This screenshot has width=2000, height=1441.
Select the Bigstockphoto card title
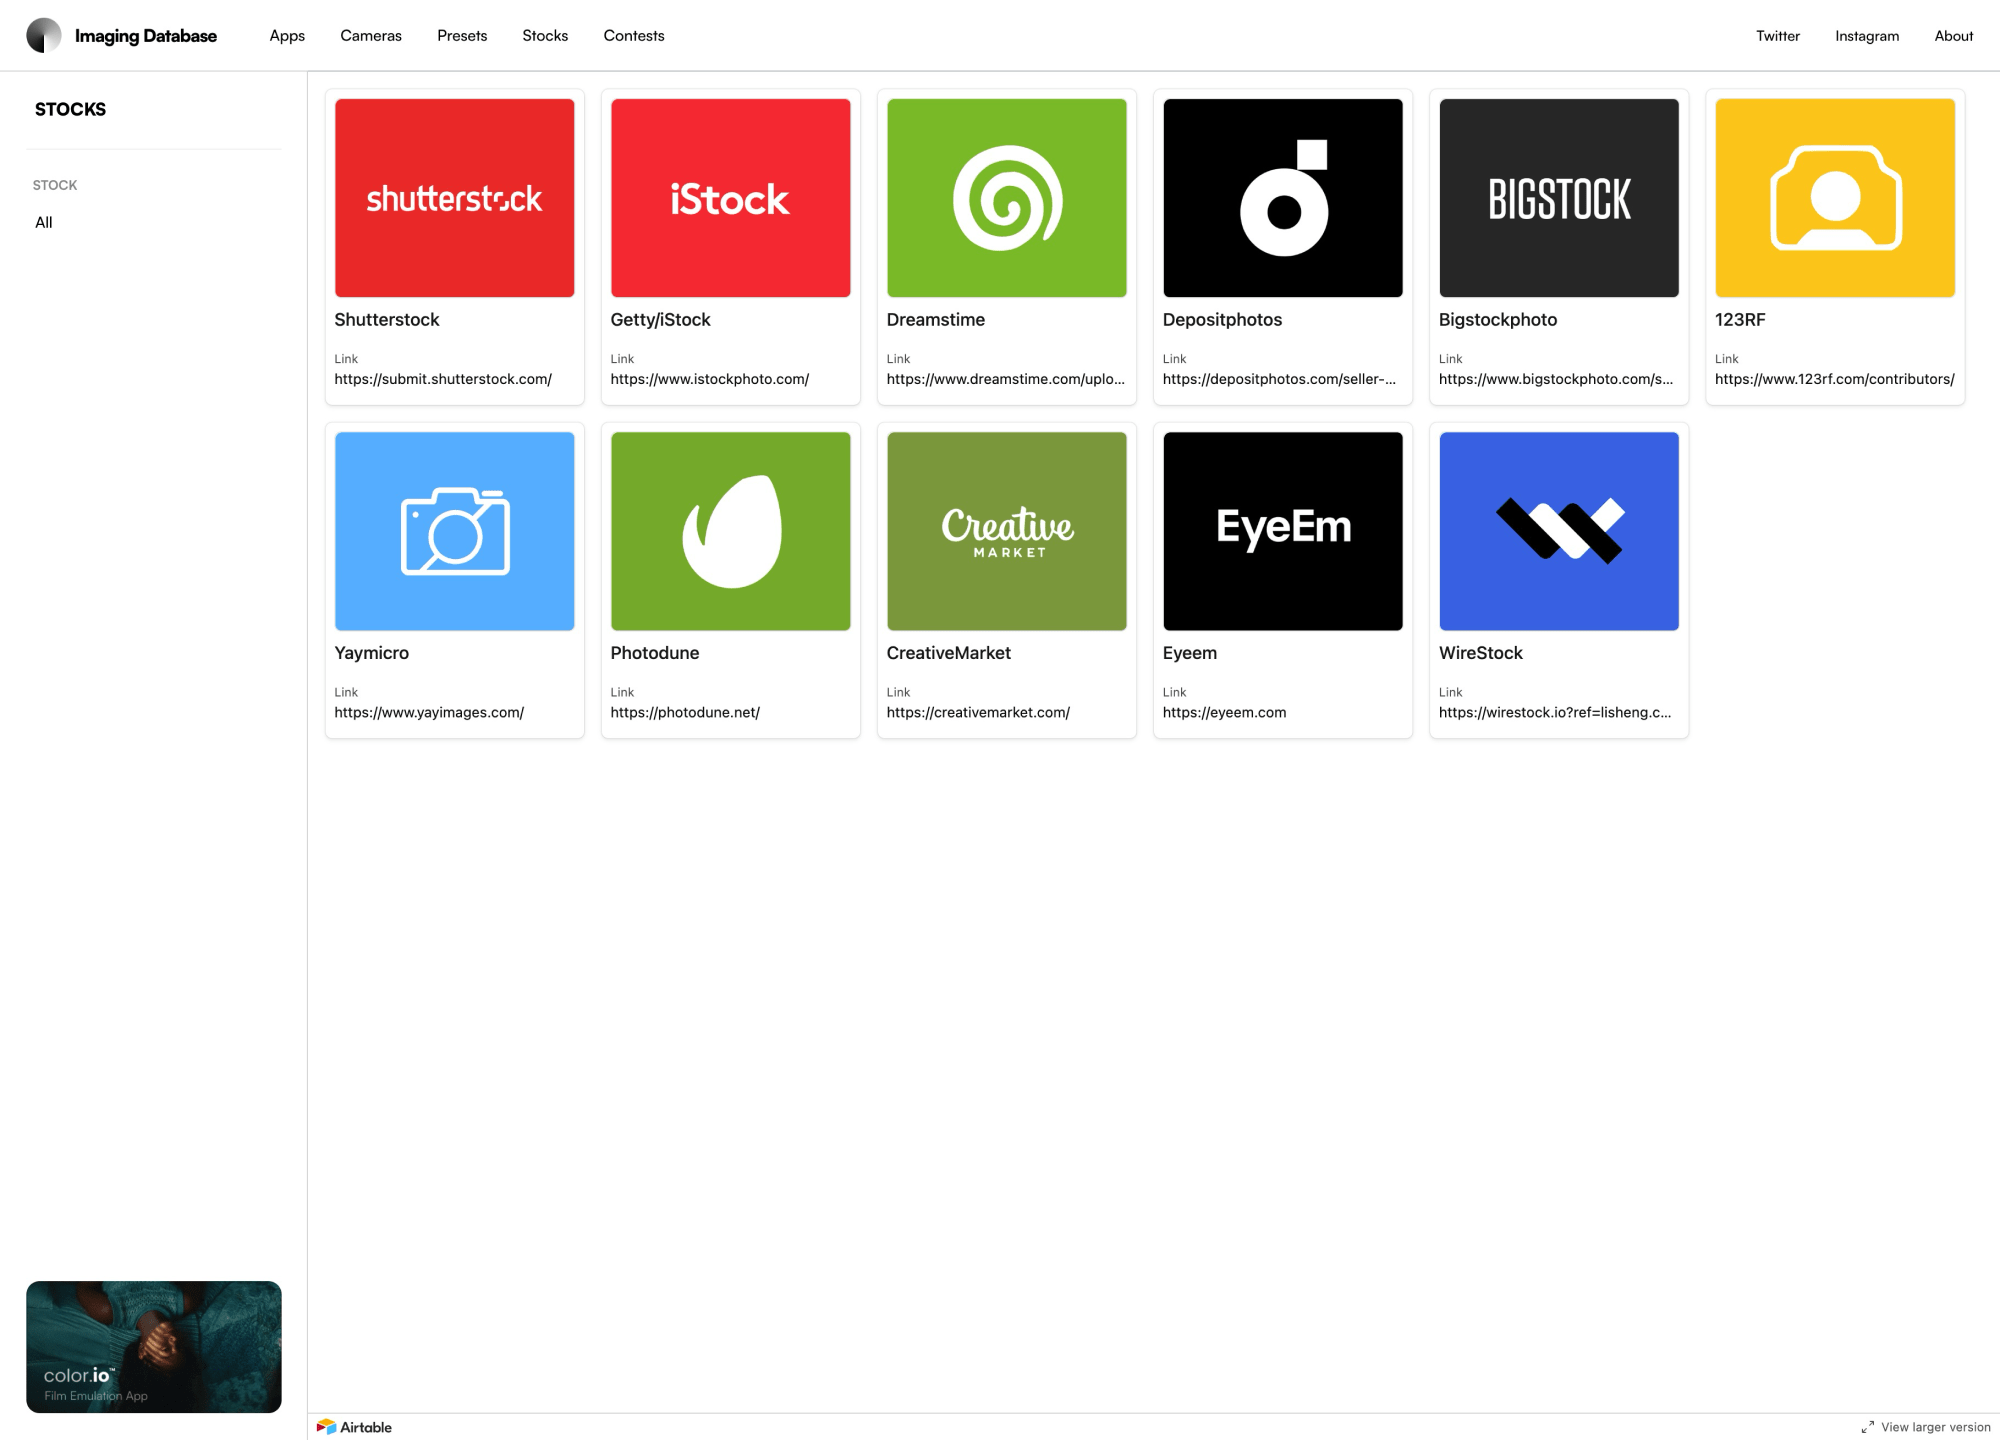(1498, 320)
